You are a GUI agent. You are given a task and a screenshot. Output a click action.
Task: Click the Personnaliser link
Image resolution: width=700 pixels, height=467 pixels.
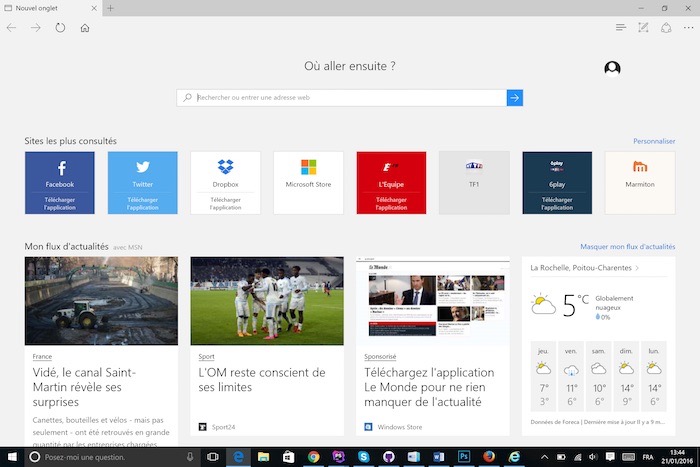point(654,142)
